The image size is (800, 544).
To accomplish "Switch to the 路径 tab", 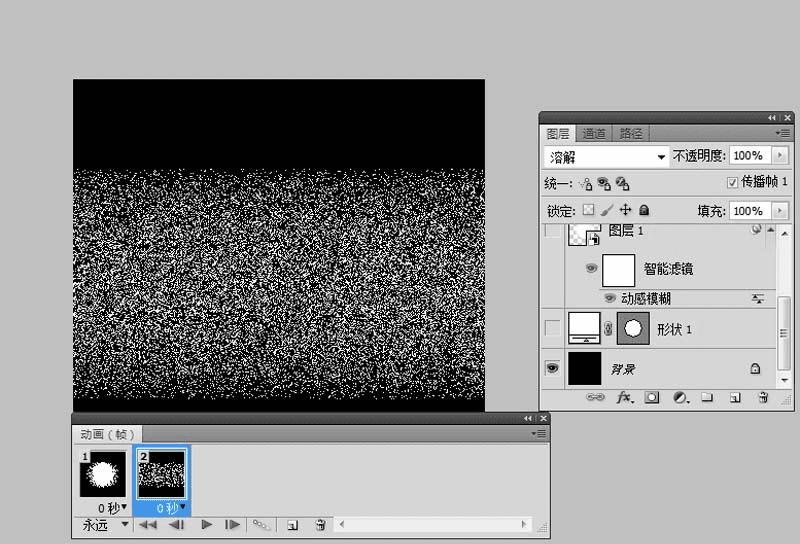I will (x=631, y=134).
